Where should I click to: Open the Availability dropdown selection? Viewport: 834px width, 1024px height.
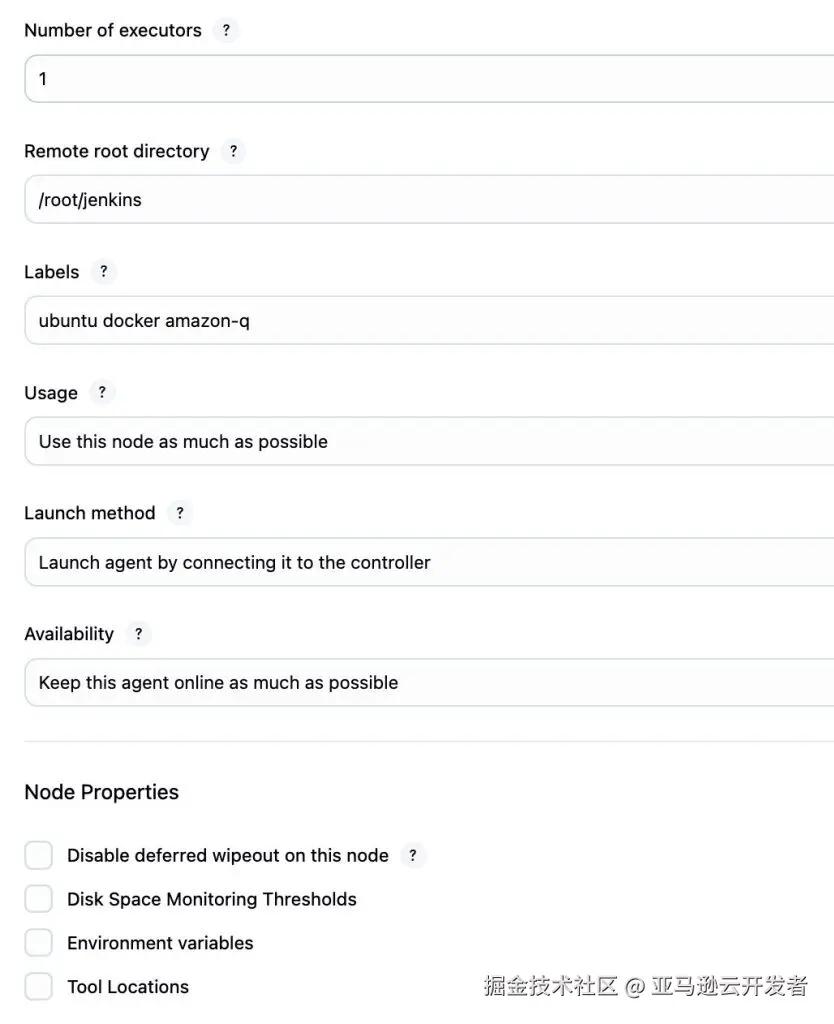tap(430, 683)
